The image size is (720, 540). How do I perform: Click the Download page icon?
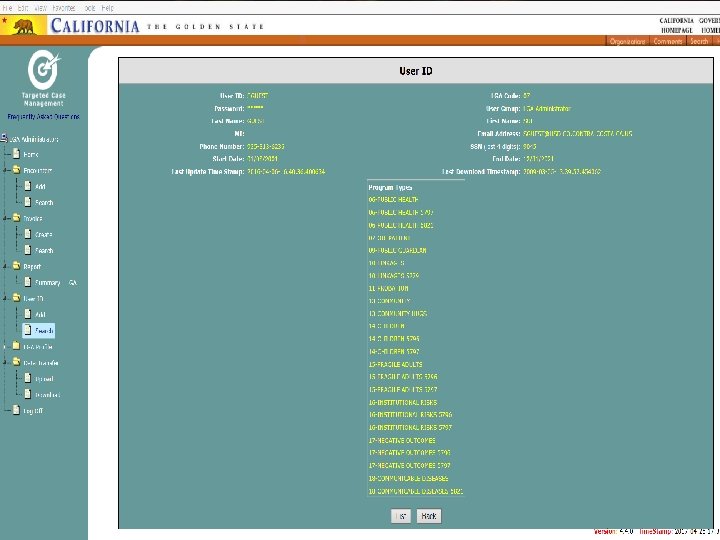(28, 394)
